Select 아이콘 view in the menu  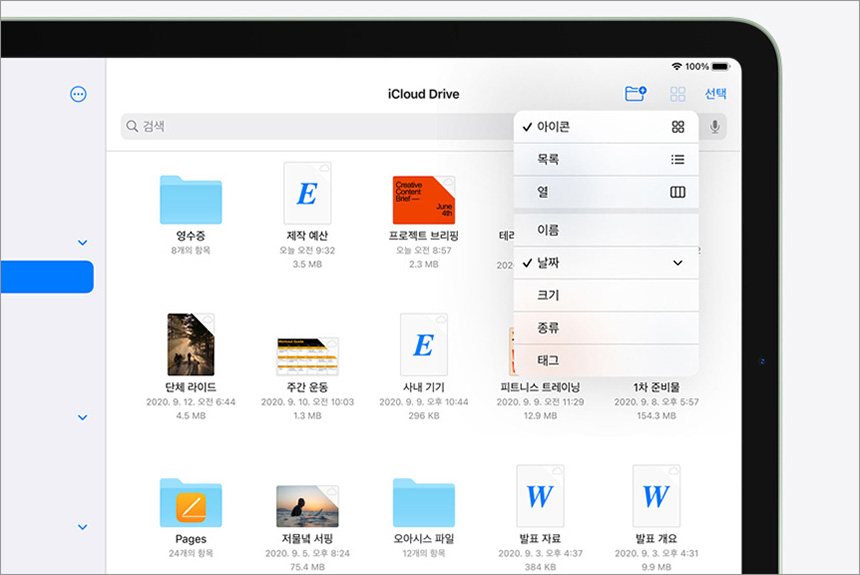606,127
